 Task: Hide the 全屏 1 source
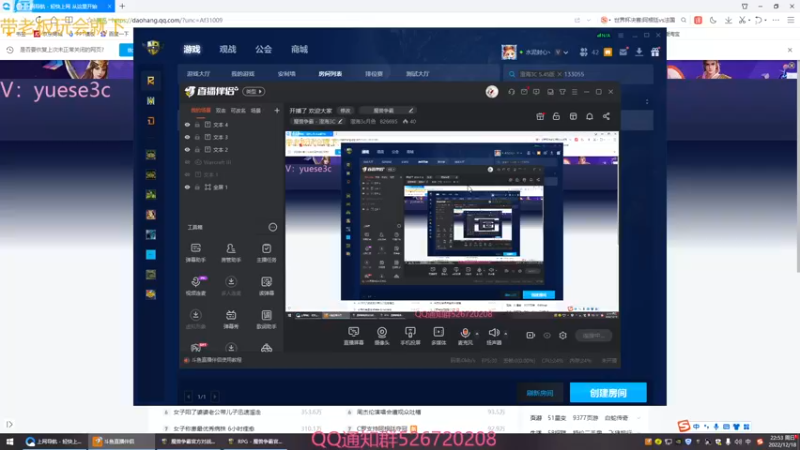pyautogui.click(x=187, y=187)
